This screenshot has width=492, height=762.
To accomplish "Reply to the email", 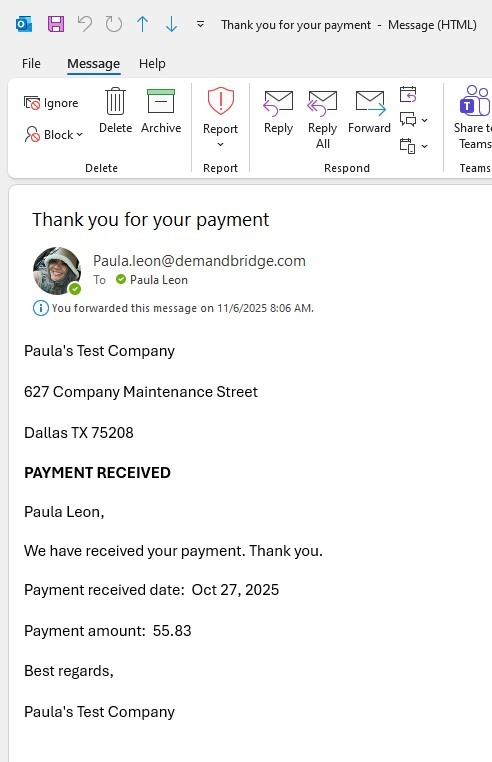I will point(278,112).
